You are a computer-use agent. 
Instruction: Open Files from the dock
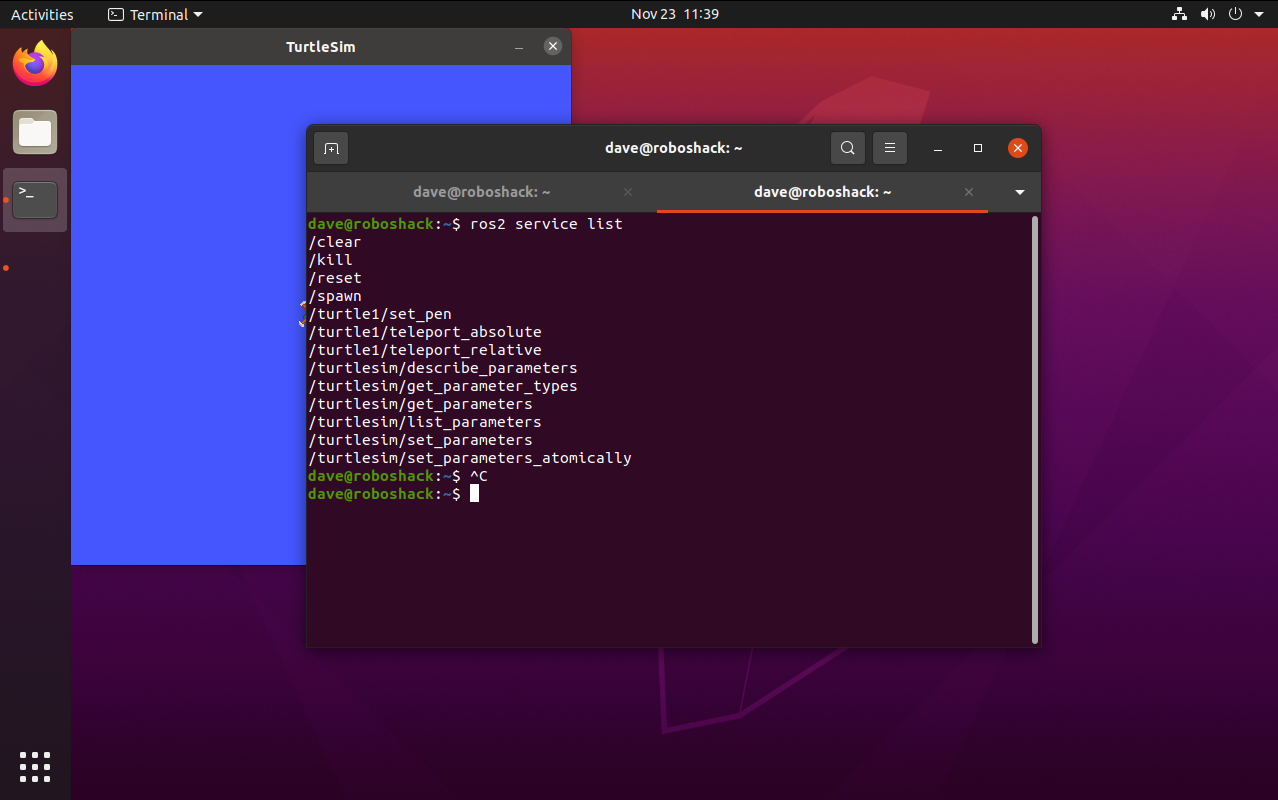[35, 132]
